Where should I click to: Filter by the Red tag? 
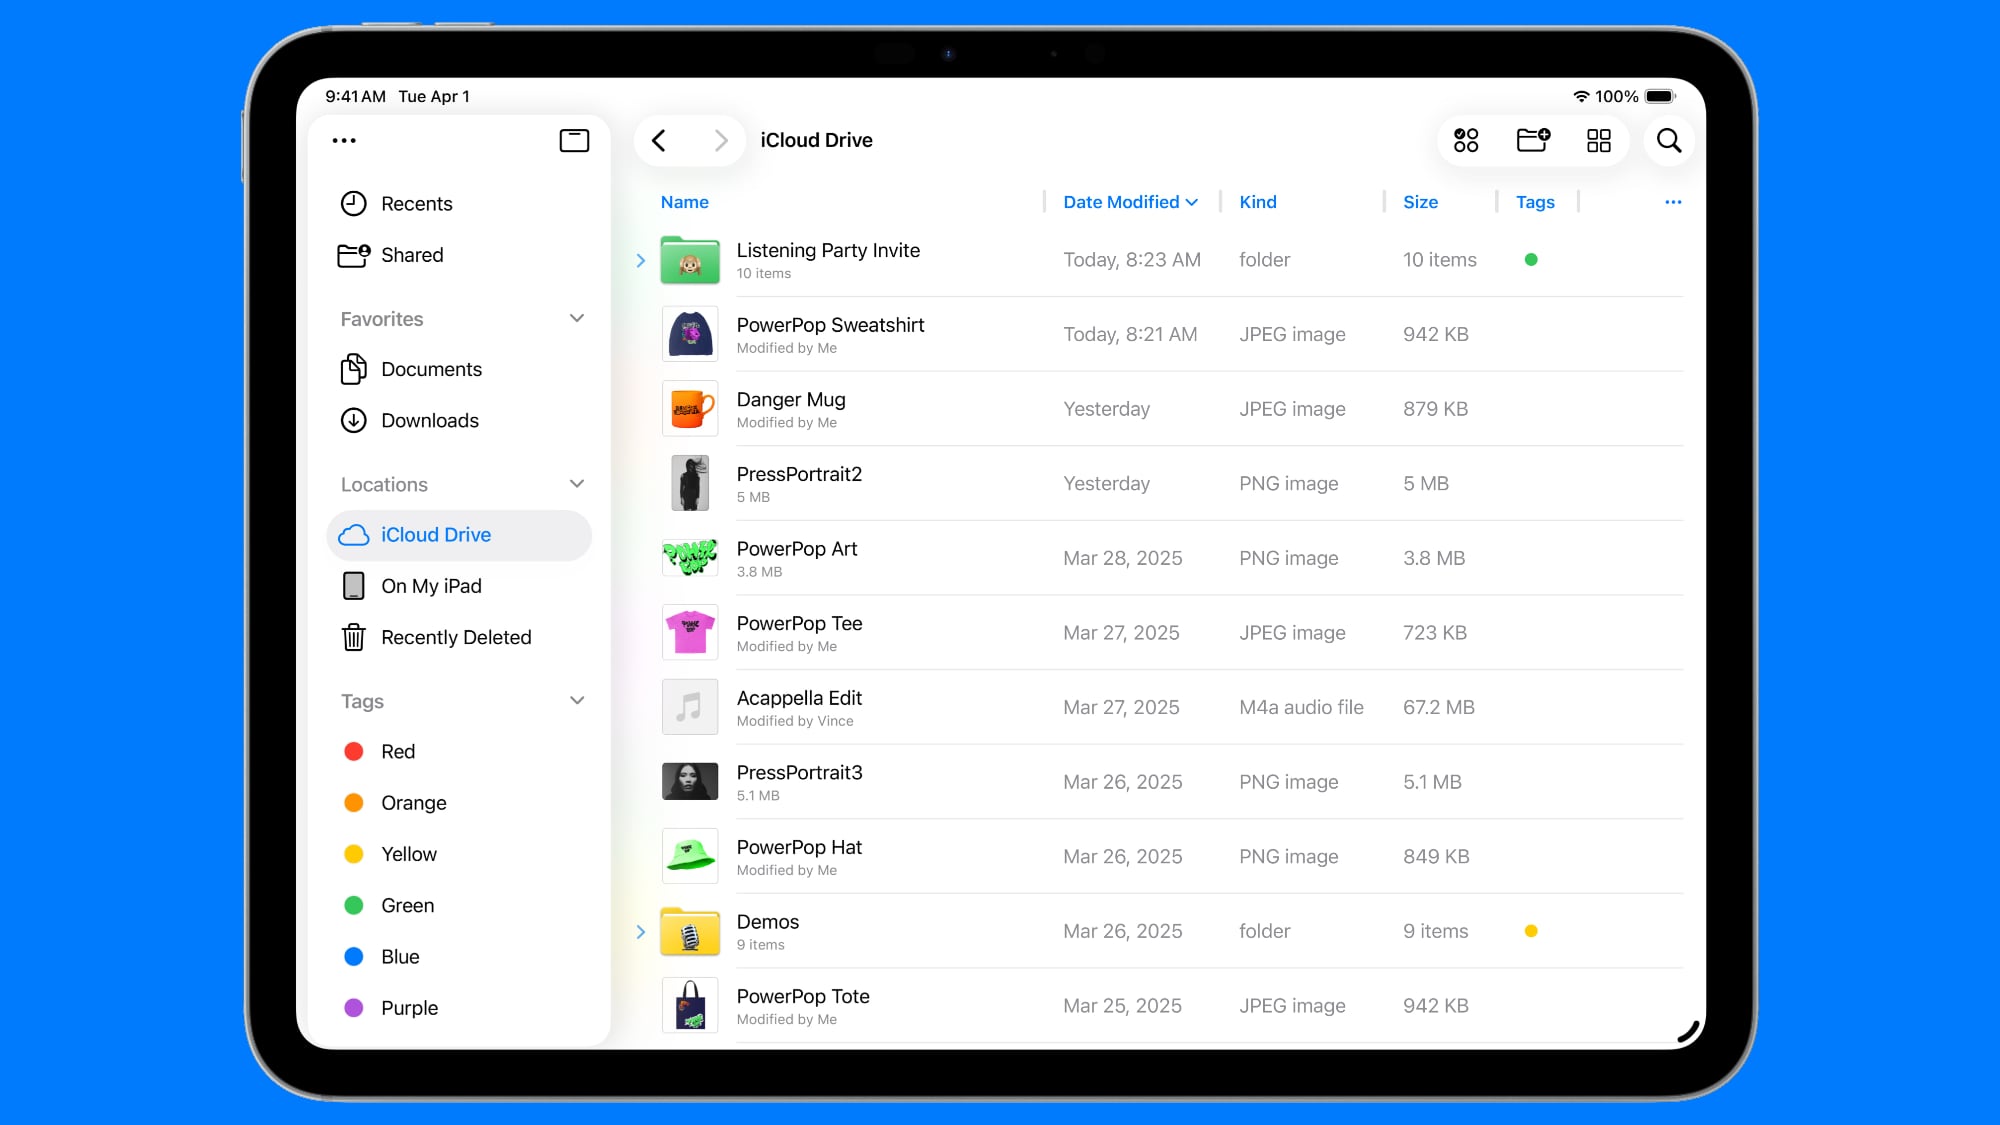pyautogui.click(x=460, y=752)
